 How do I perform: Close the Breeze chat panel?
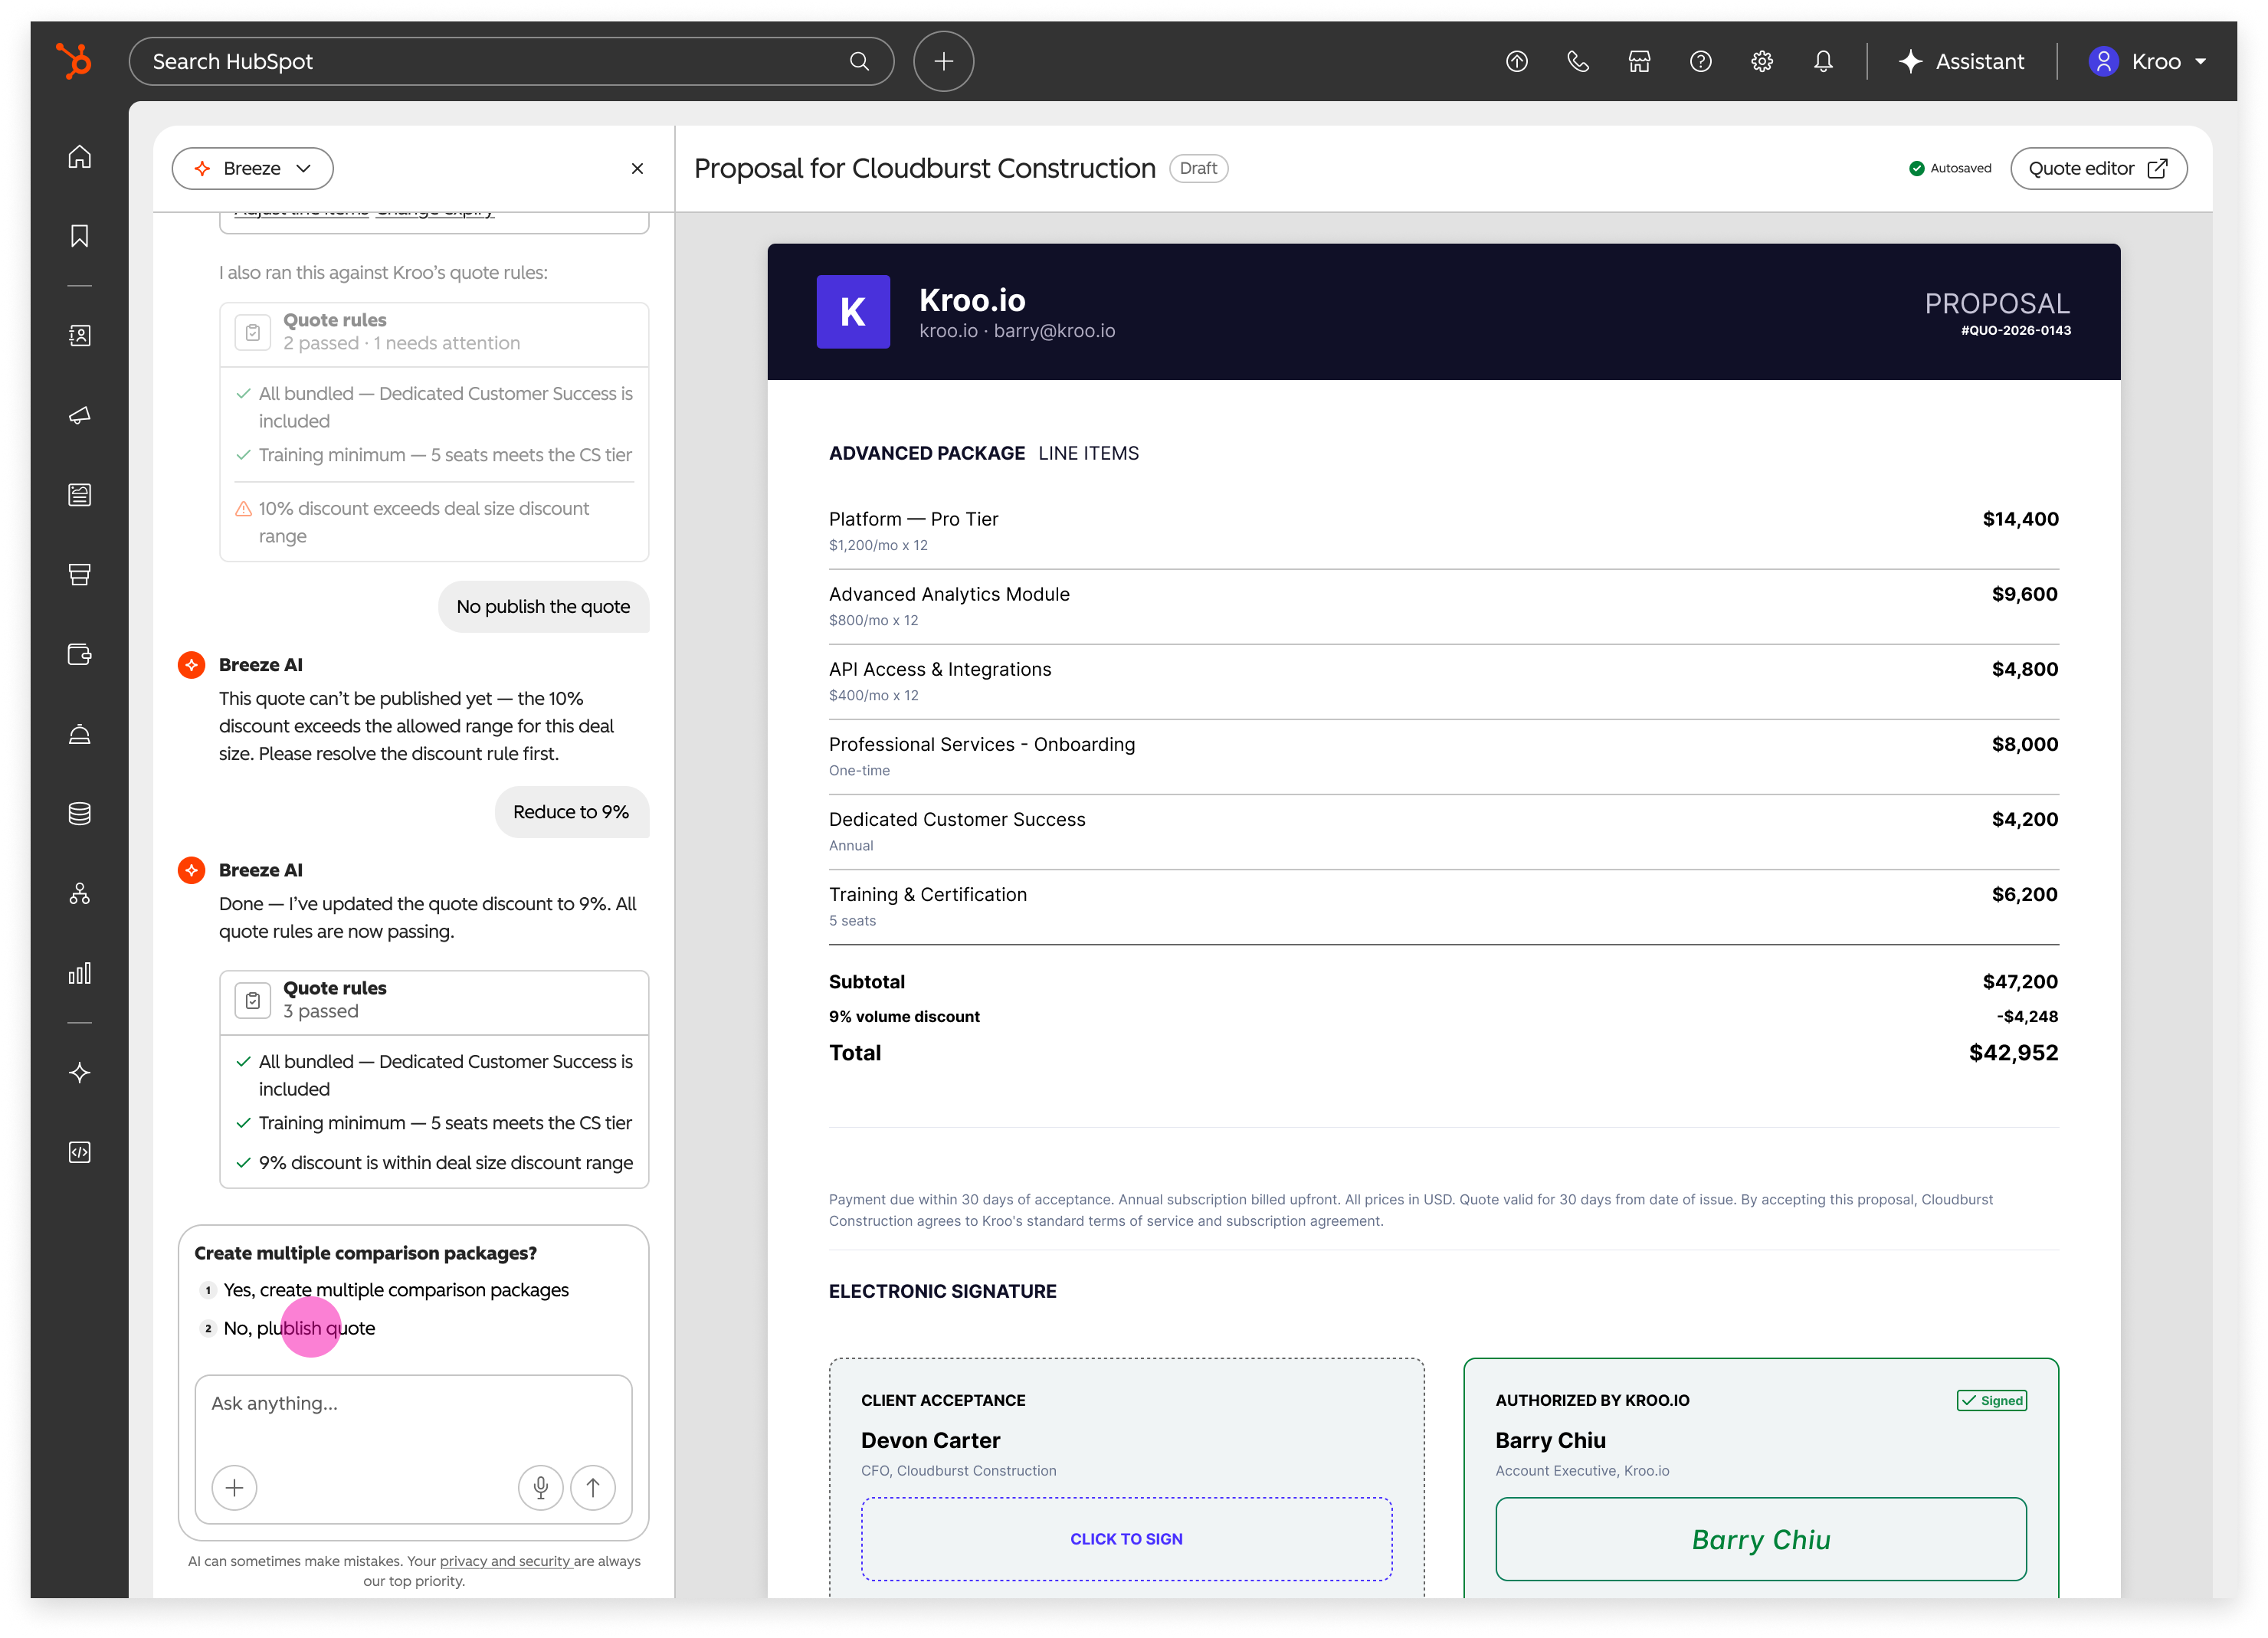pyautogui.click(x=637, y=169)
